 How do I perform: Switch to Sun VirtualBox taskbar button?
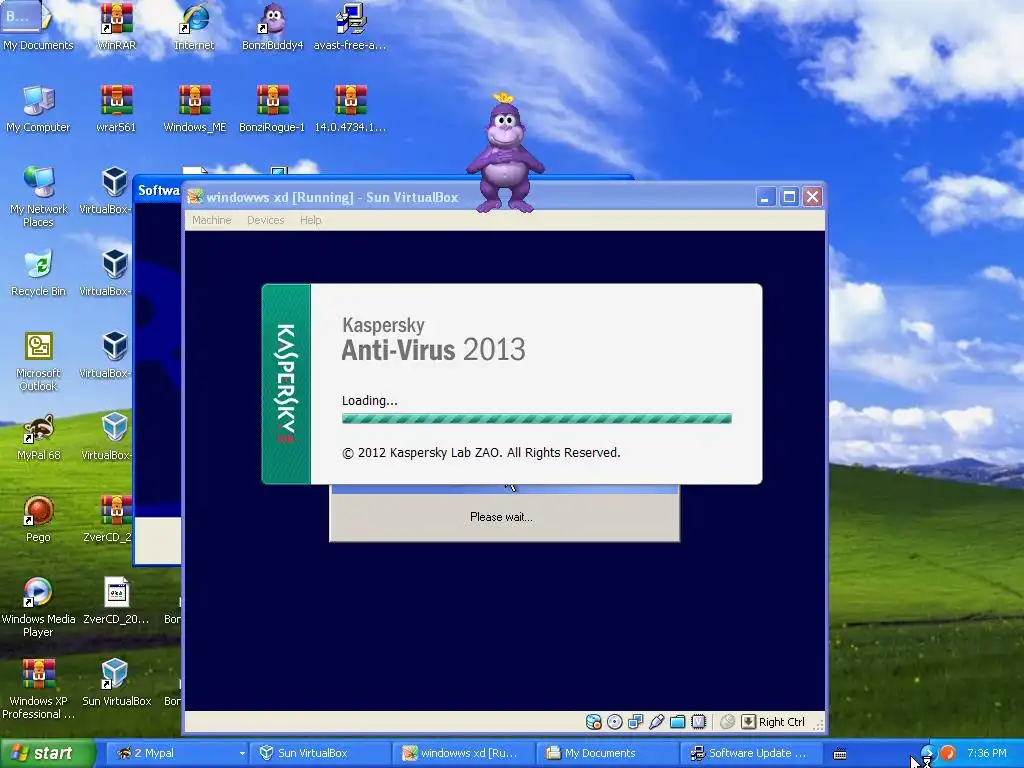[320, 753]
